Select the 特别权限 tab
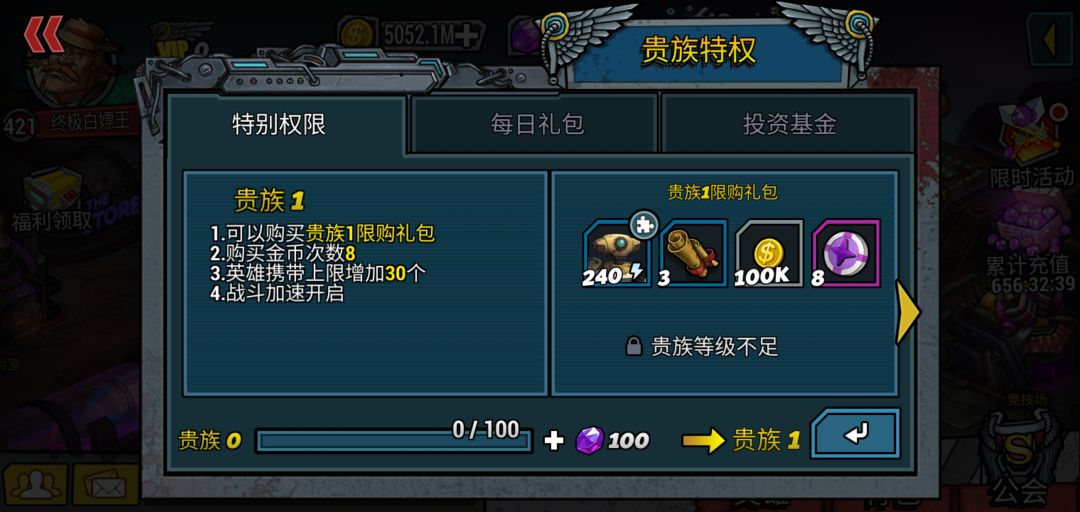 point(279,125)
